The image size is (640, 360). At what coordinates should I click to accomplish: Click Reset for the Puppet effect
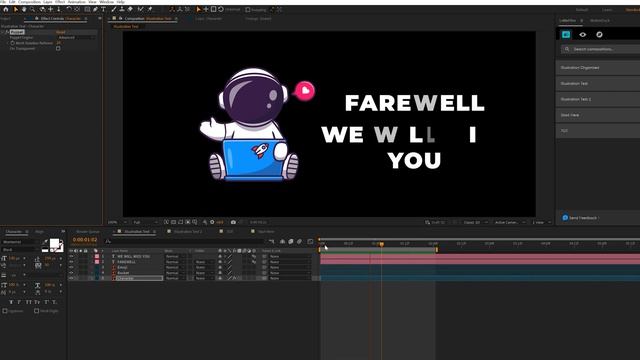click(60, 32)
